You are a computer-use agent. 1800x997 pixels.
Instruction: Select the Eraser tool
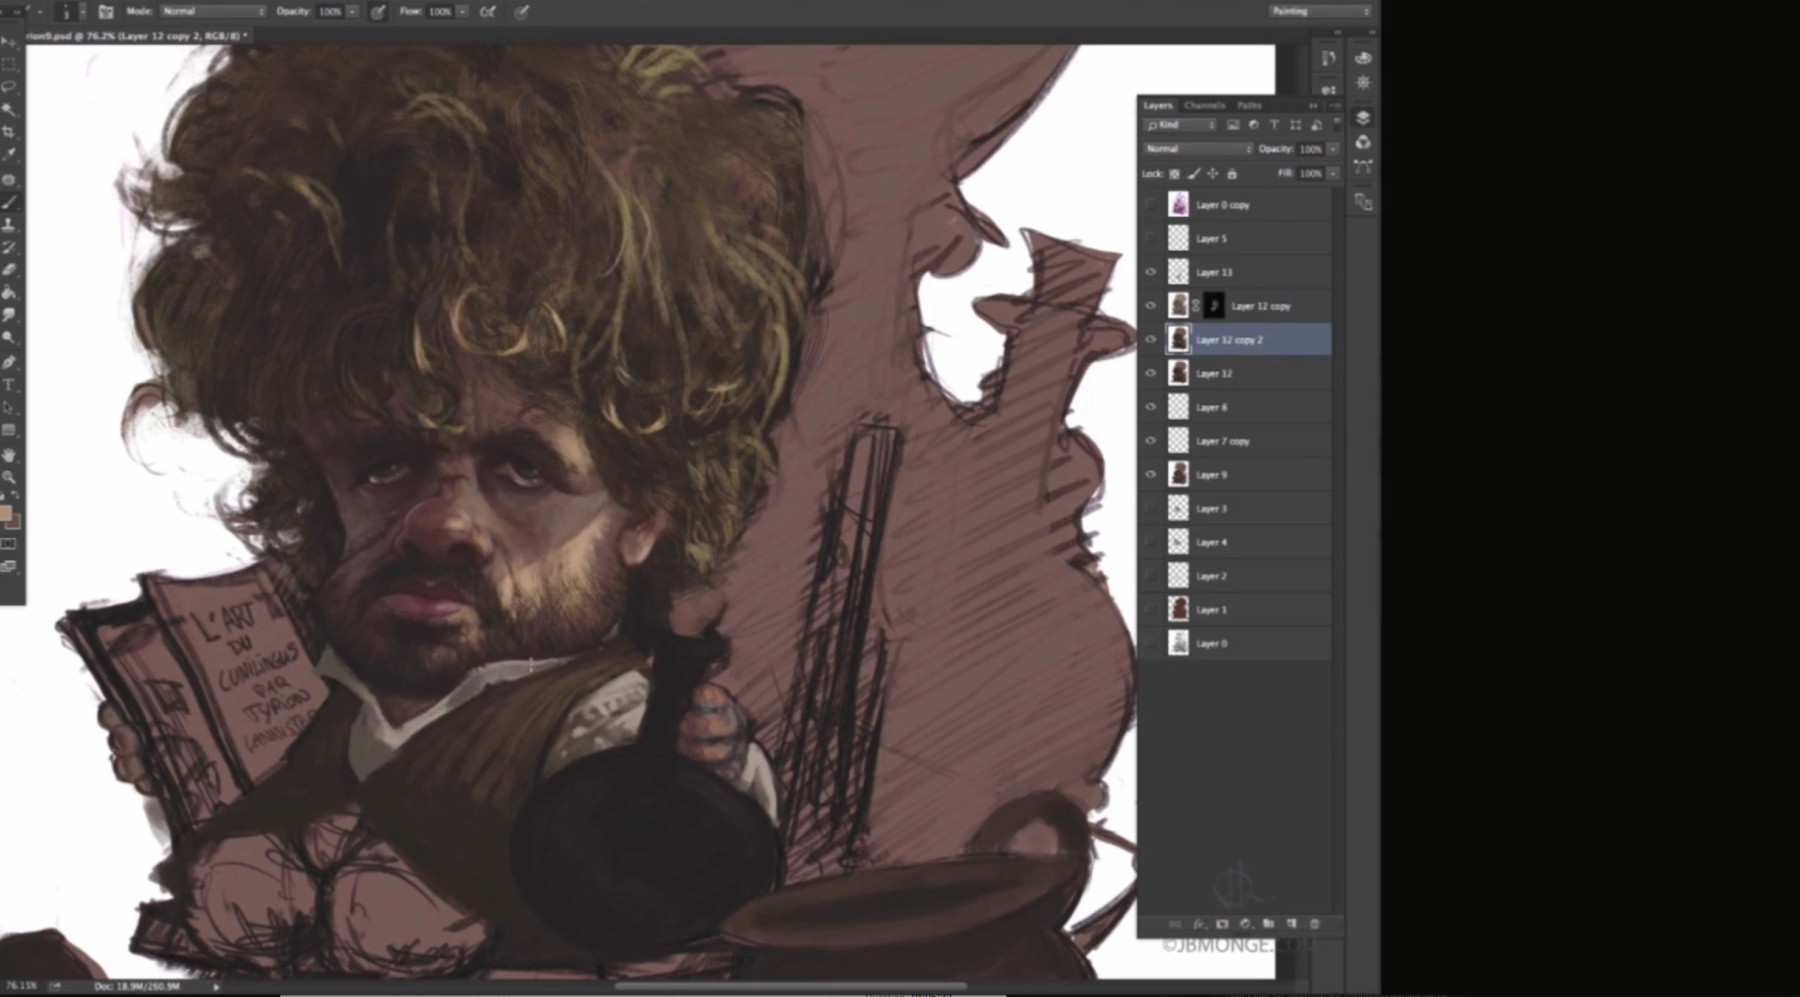(x=9, y=270)
